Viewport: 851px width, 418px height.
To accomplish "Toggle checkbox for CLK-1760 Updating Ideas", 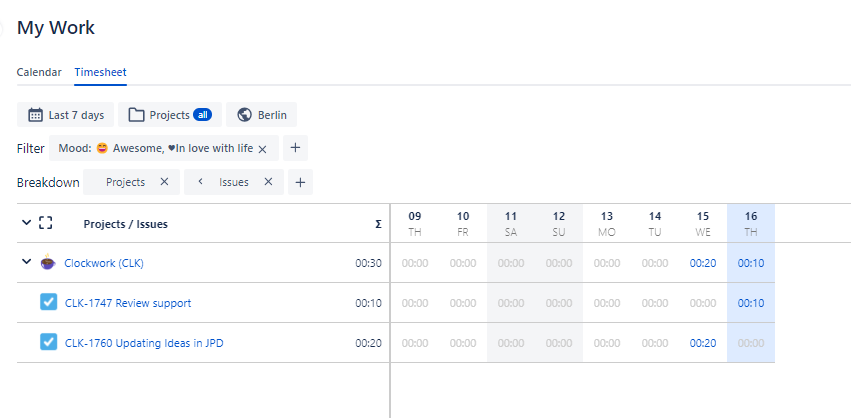I will [x=48, y=342].
